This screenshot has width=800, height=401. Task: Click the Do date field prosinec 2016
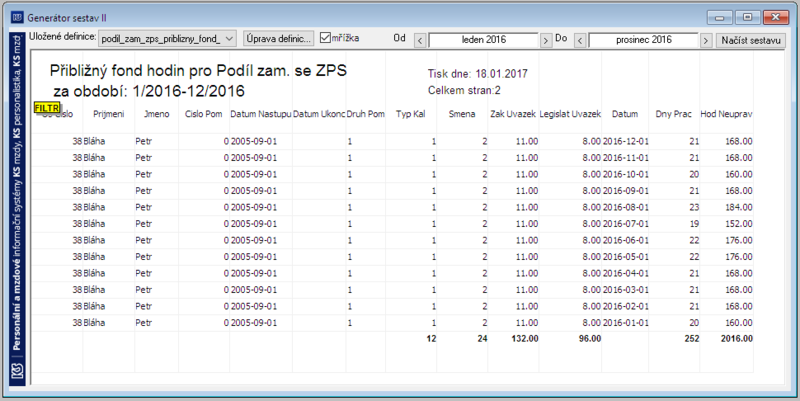click(643, 40)
